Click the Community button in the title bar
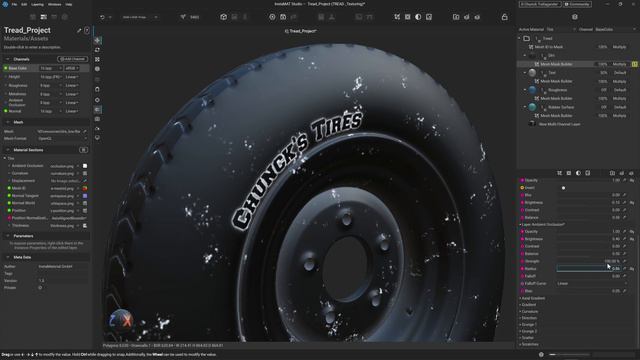 pyautogui.click(x=578, y=4)
